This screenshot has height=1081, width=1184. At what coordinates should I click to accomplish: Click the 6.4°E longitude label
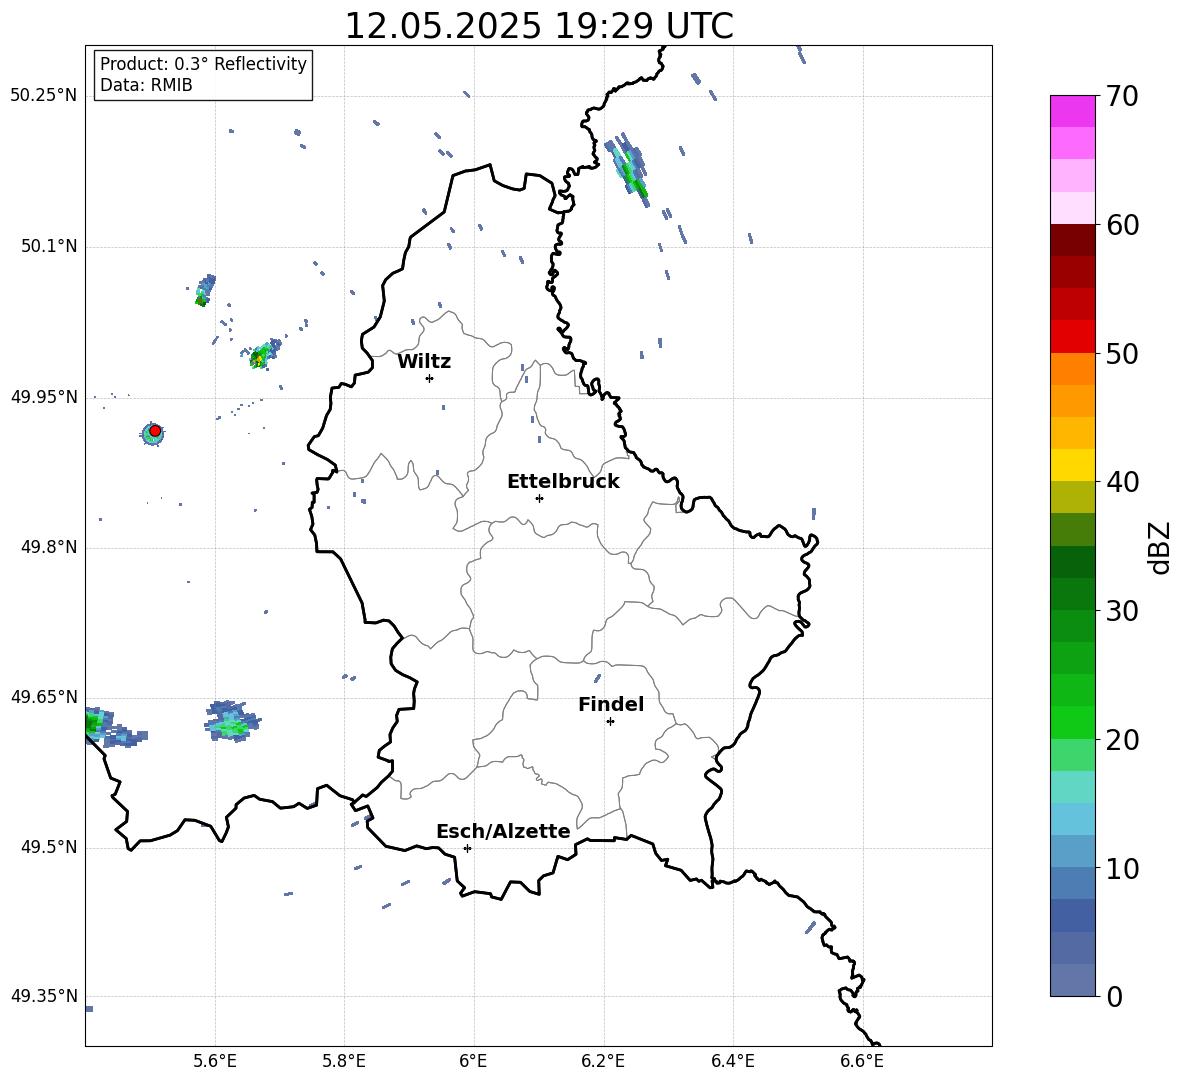[x=732, y=1061]
